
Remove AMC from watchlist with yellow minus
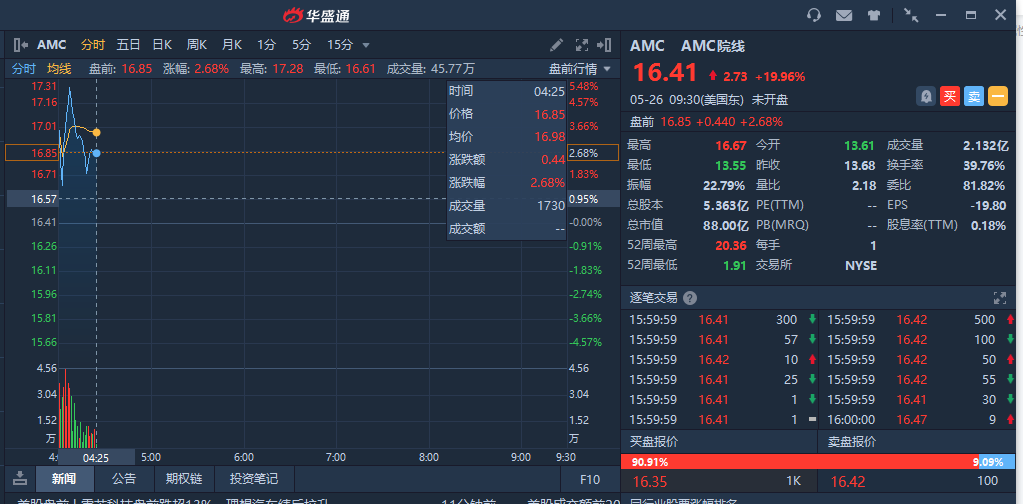pos(998,96)
